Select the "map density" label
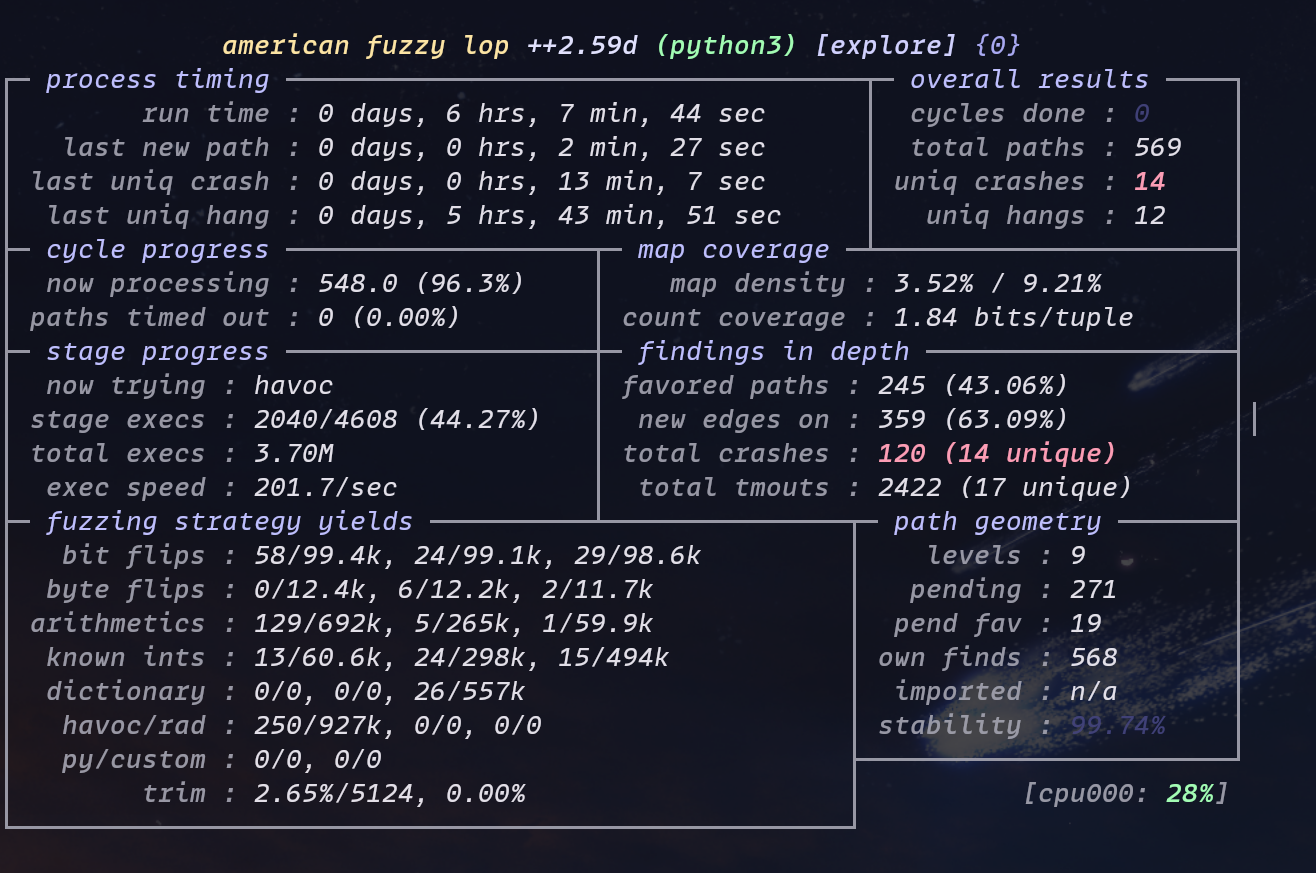Screen dimensions: 1316x873 click(x=758, y=284)
